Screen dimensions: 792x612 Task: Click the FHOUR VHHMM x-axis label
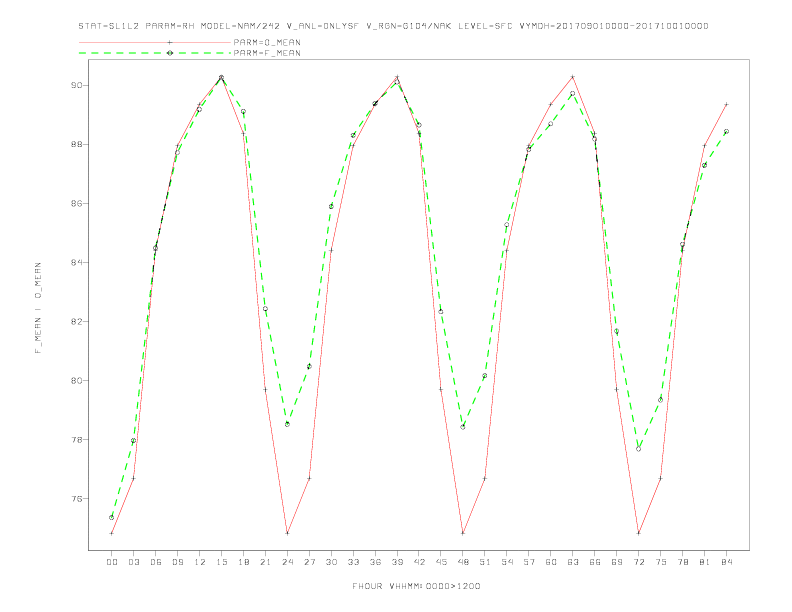pyautogui.click(x=416, y=586)
